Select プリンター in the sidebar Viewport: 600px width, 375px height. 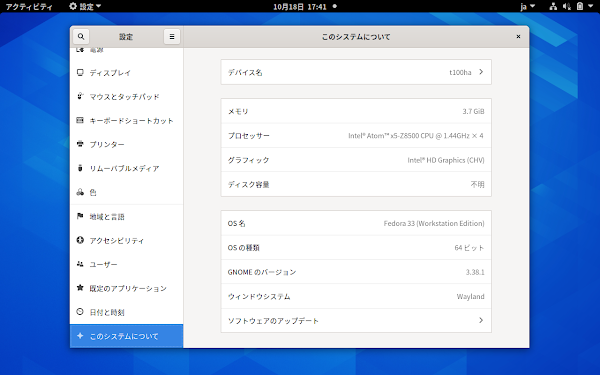[x=126, y=144]
